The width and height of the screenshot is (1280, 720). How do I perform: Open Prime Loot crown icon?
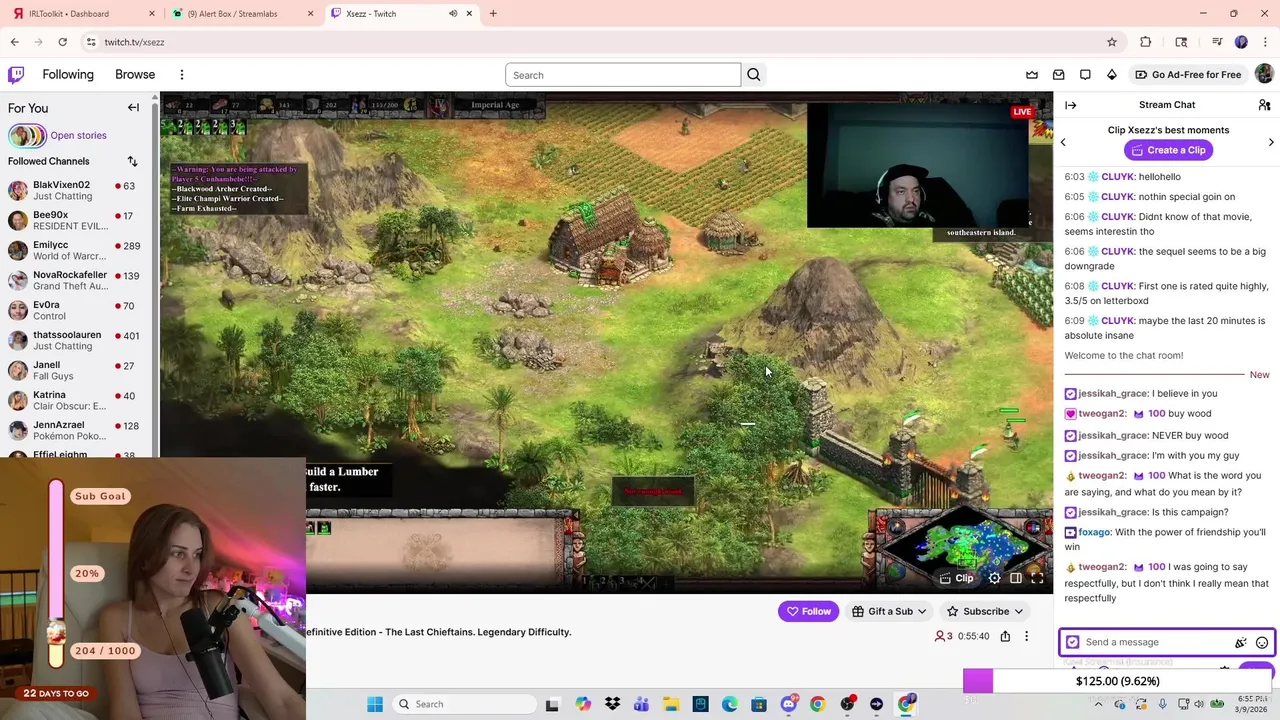[1032, 75]
